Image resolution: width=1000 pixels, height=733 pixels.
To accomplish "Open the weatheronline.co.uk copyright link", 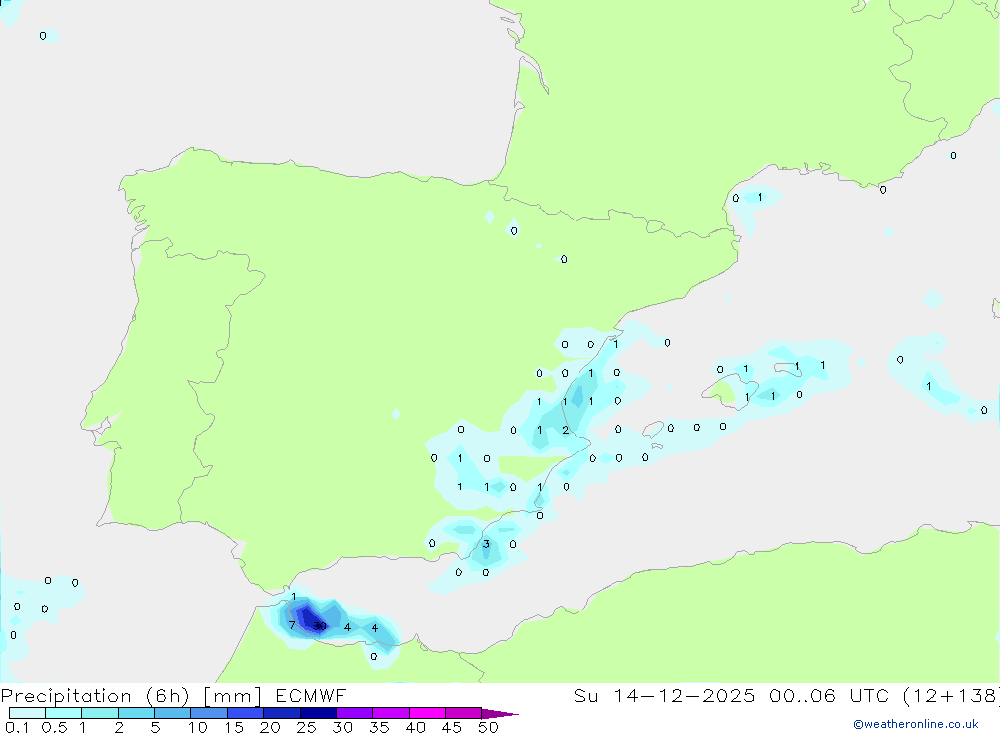I will click(916, 724).
